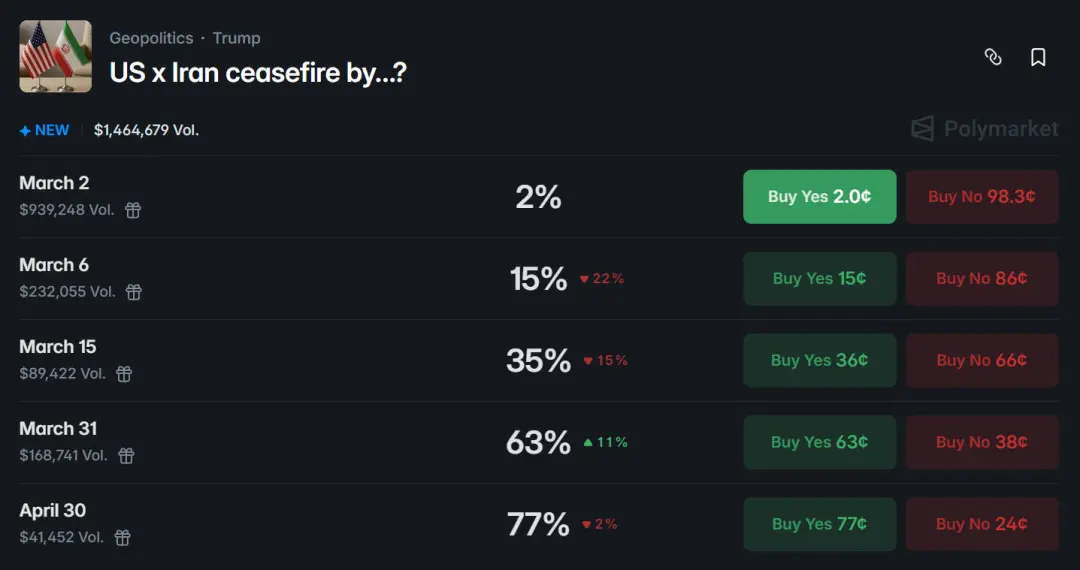Image resolution: width=1080 pixels, height=570 pixels.
Task: Click the gift icon in March 6 row
Action: (x=134, y=292)
